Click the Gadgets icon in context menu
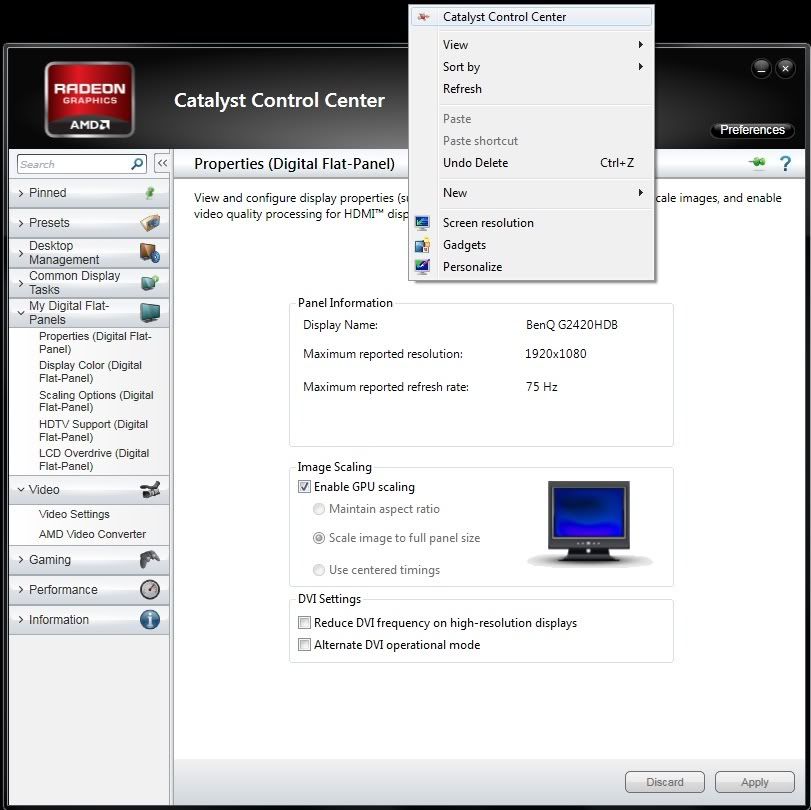 422,245
